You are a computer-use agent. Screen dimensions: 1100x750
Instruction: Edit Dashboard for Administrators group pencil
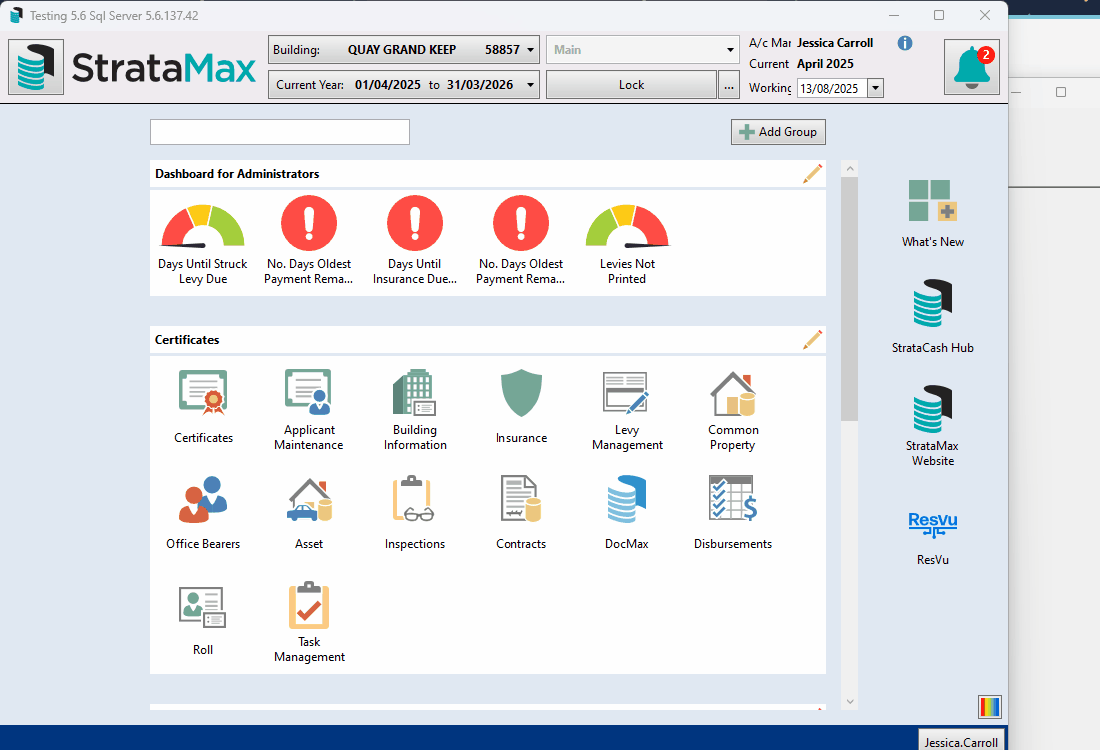tap(812, 173)
